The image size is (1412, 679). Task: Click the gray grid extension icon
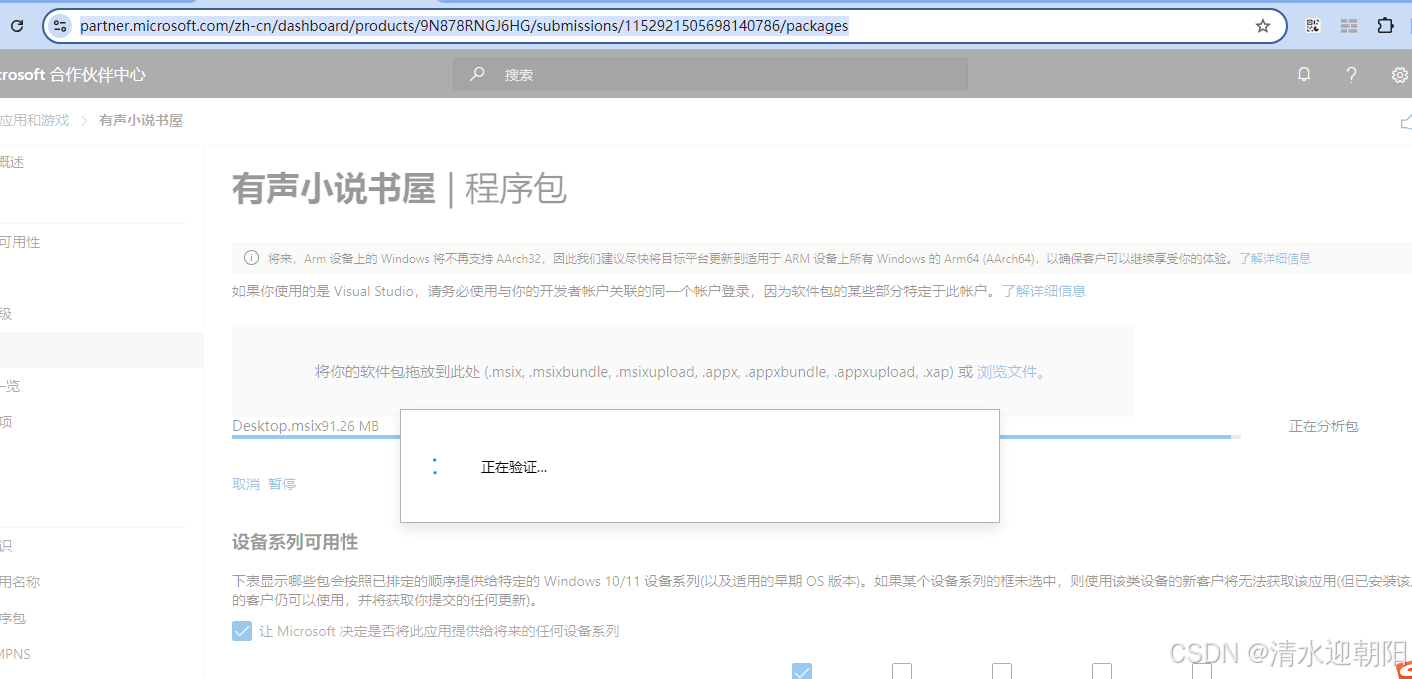[1349, 26]
